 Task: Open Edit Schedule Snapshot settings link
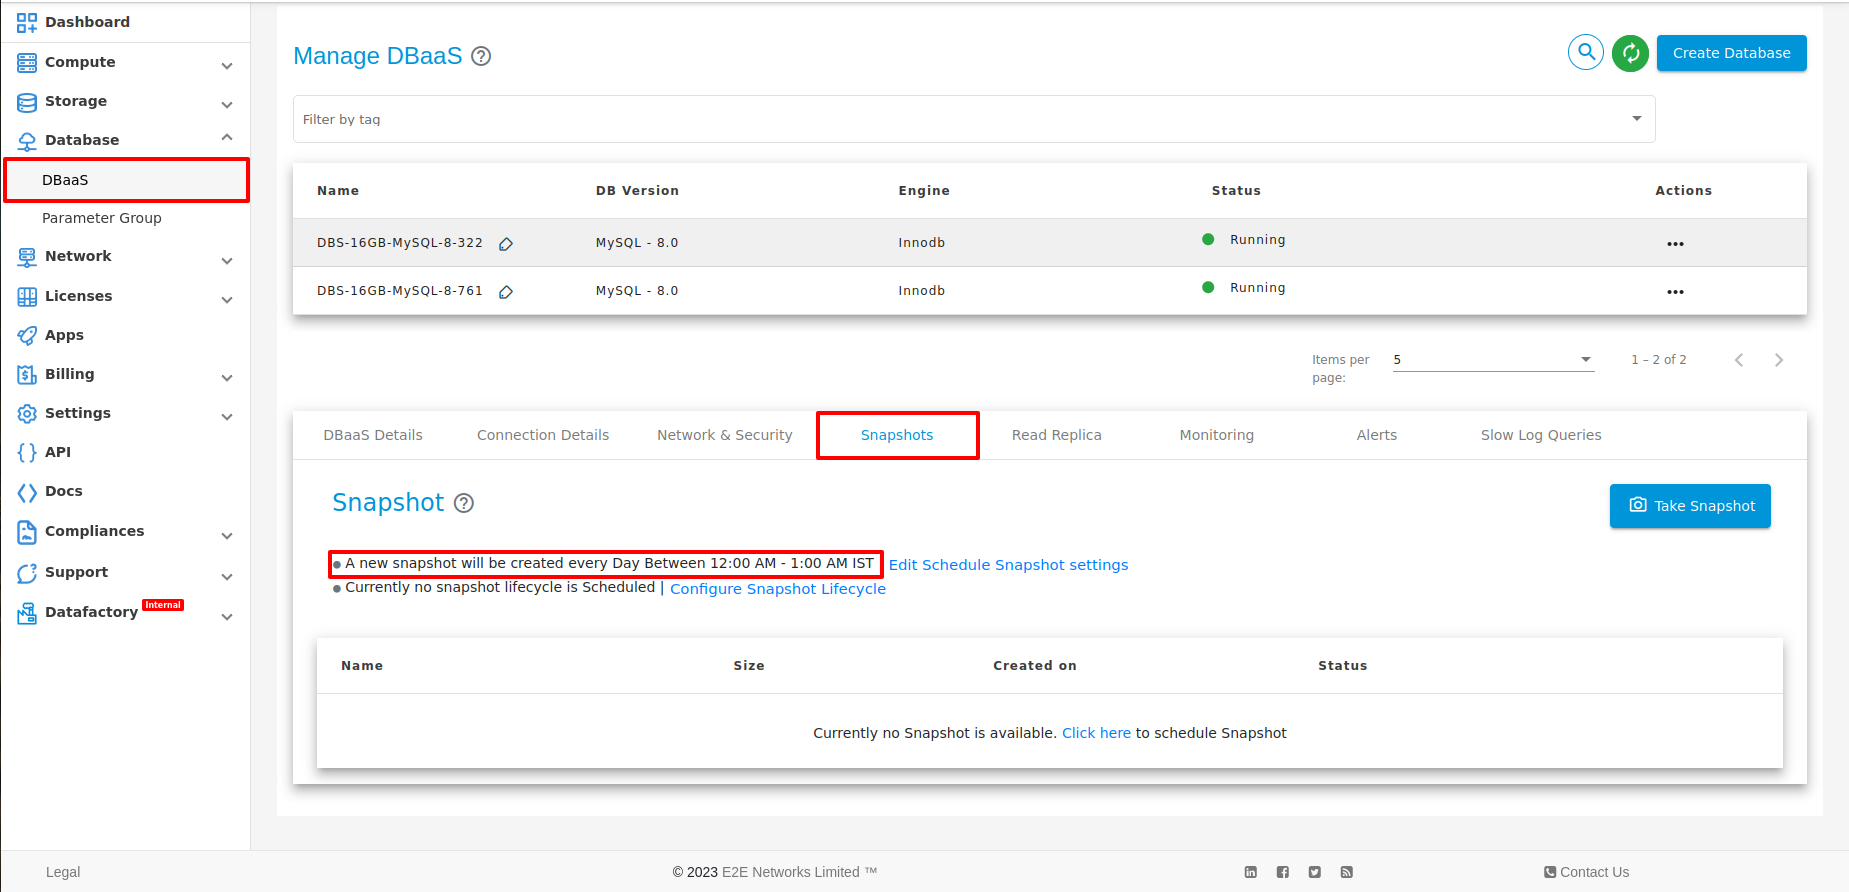click(1008, 565)
